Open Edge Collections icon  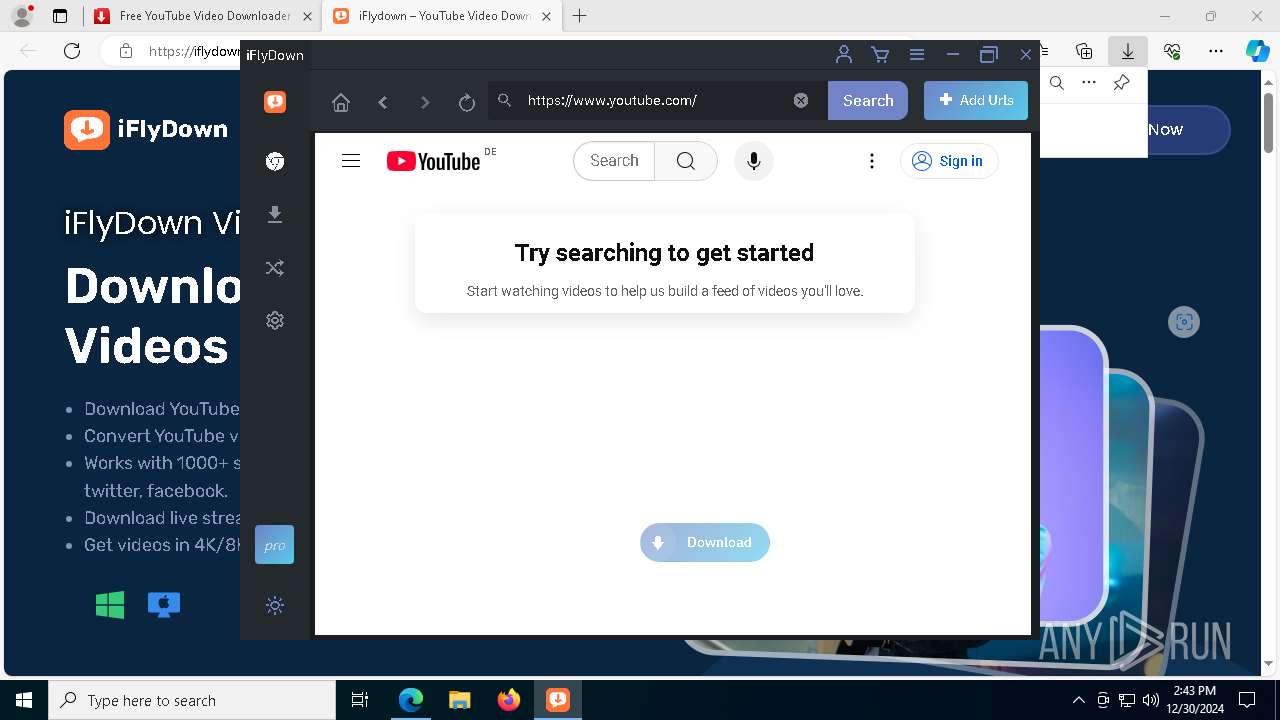point(1084,51)
